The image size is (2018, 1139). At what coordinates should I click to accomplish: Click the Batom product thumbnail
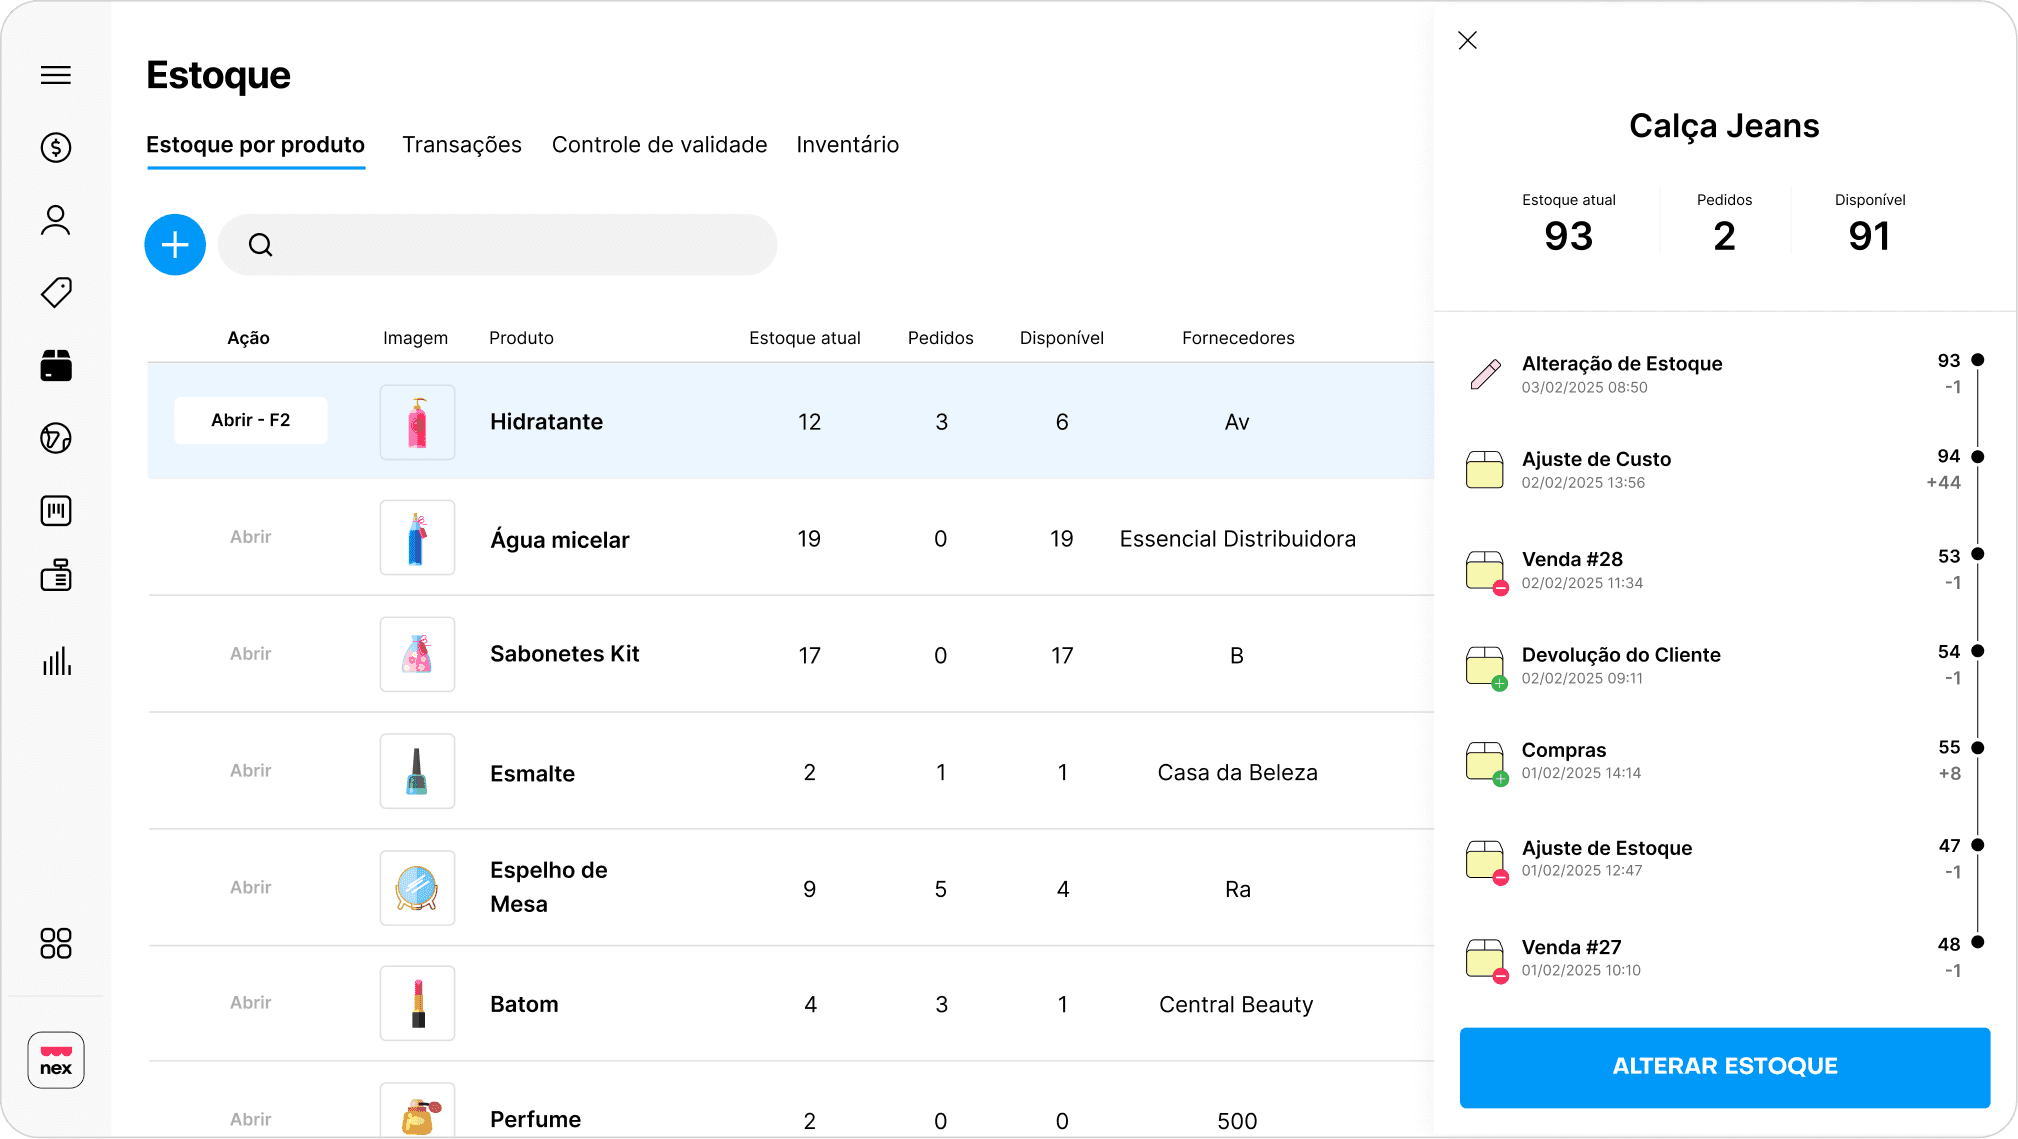(x=417, y=1004)
